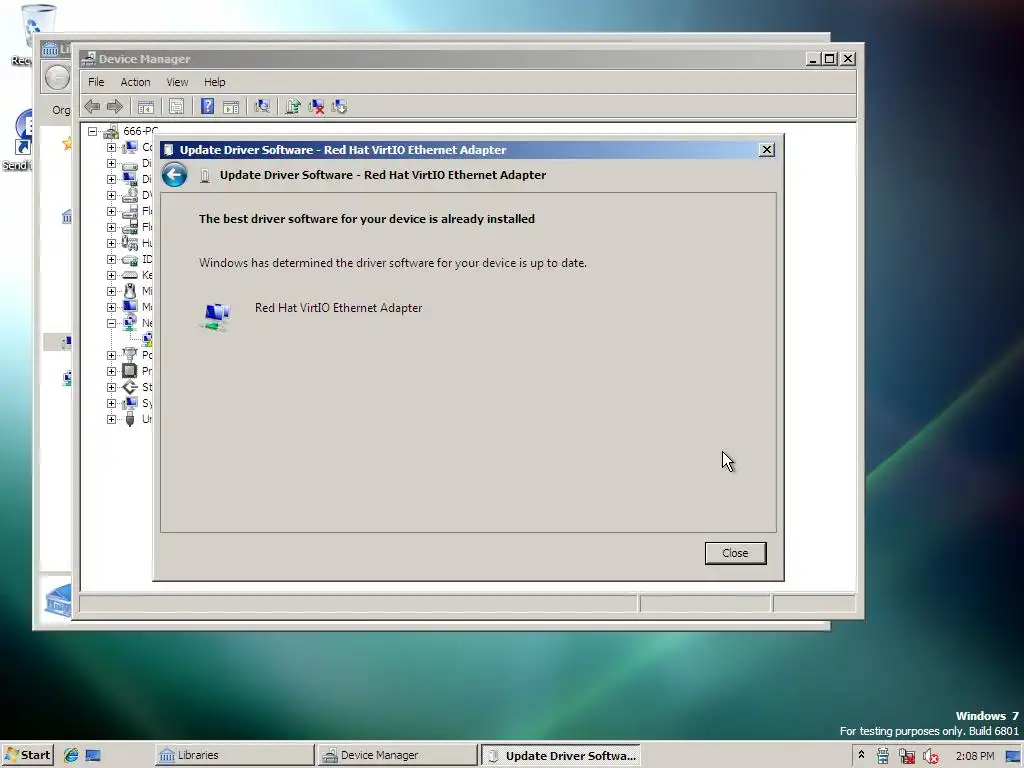
Task: Collapse the Network adapters node
Action: click(x=111, y=323)
